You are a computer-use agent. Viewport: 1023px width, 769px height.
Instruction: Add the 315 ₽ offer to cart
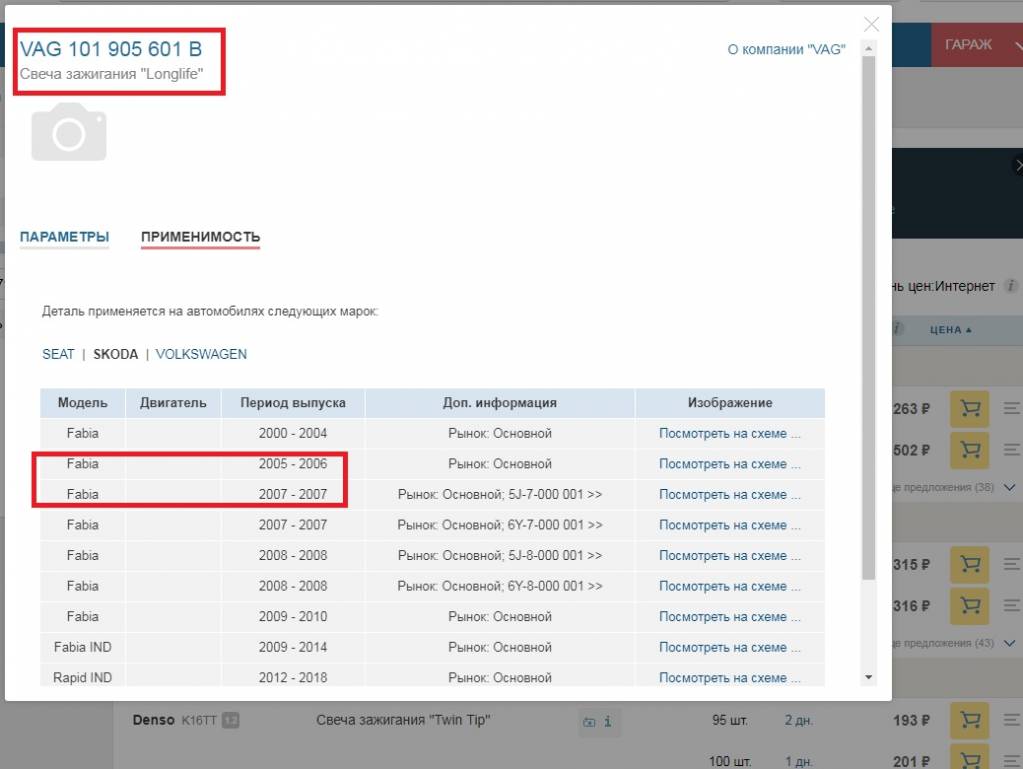[969, 564]
